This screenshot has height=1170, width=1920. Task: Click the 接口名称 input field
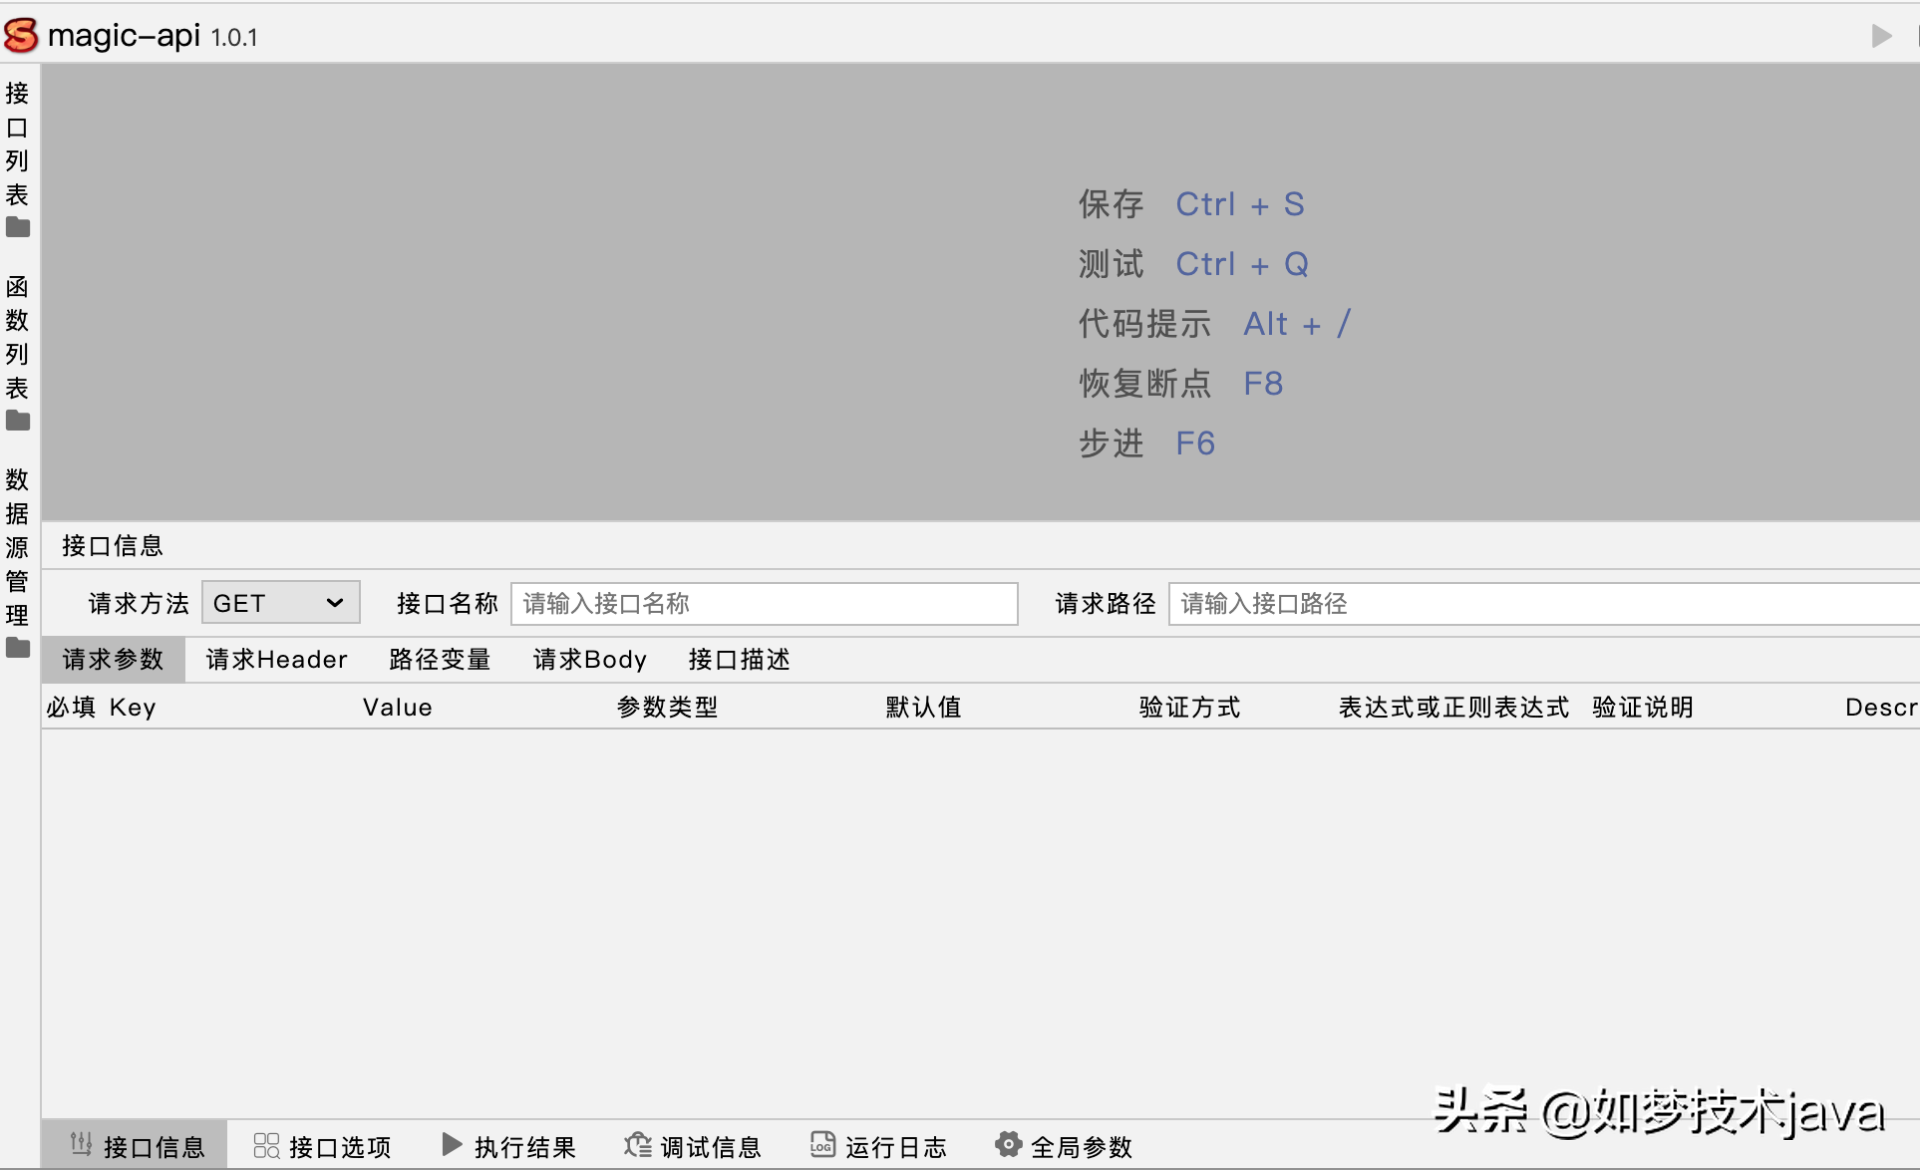point(764,604)
